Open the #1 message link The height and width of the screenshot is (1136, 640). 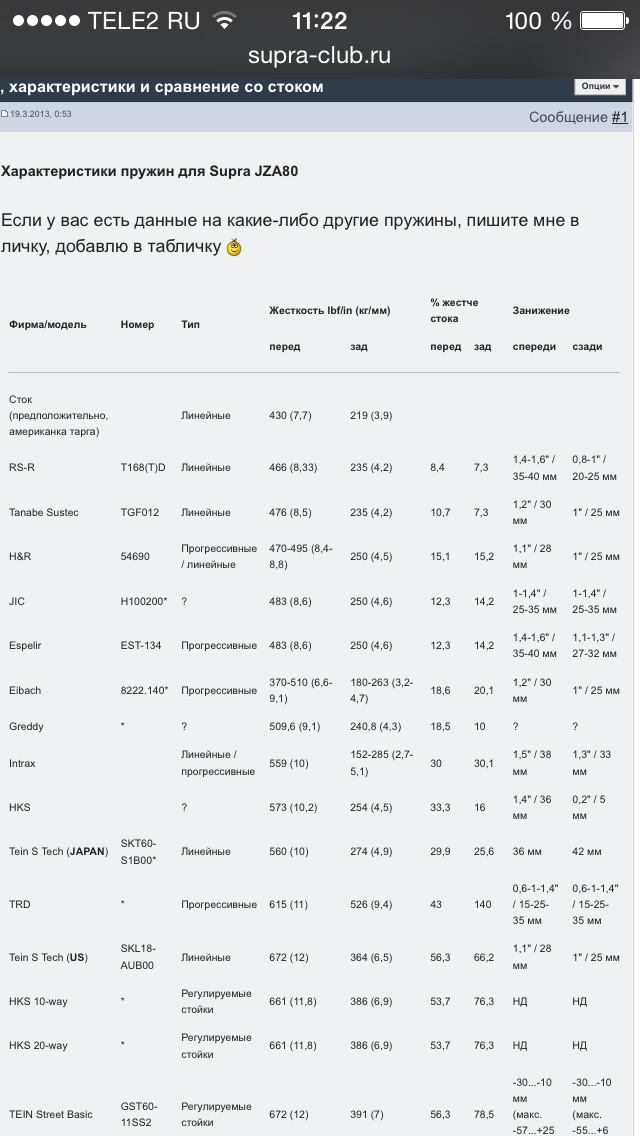point(620,118)
